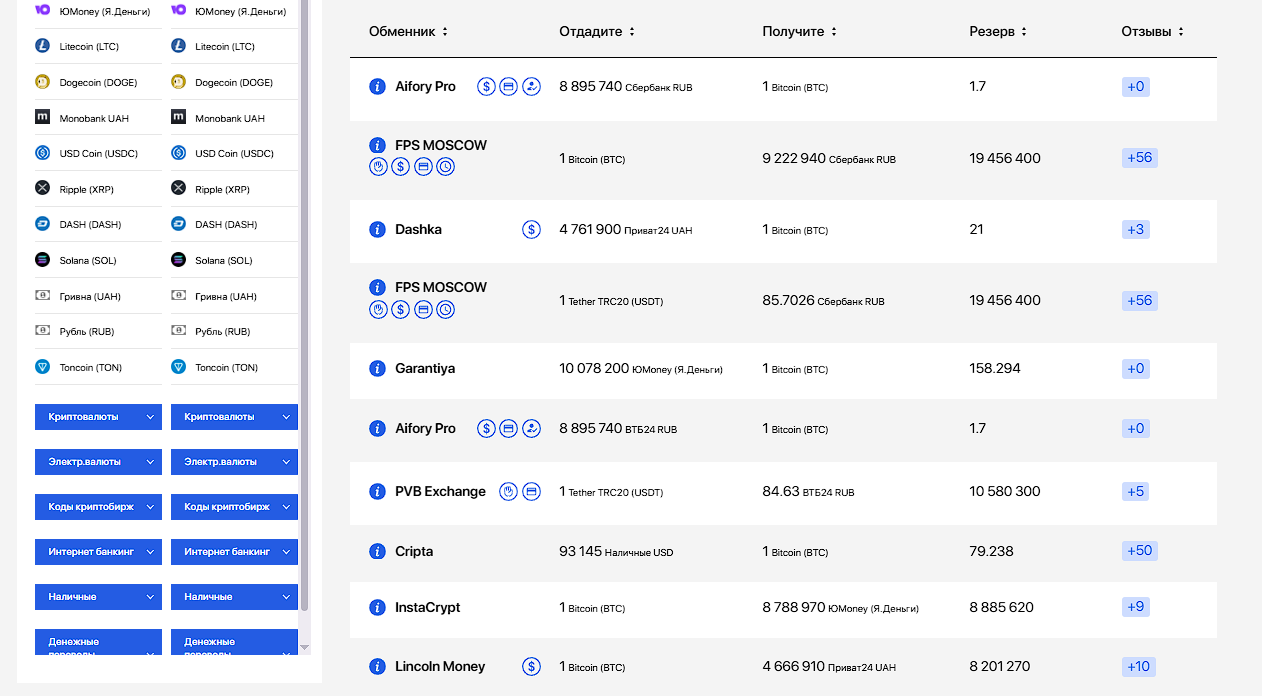Screen dimensions: 1262x696
Task: Click clock icon in FPS MOSCOW Bitcoin row
Action: (x=446, y=167)
